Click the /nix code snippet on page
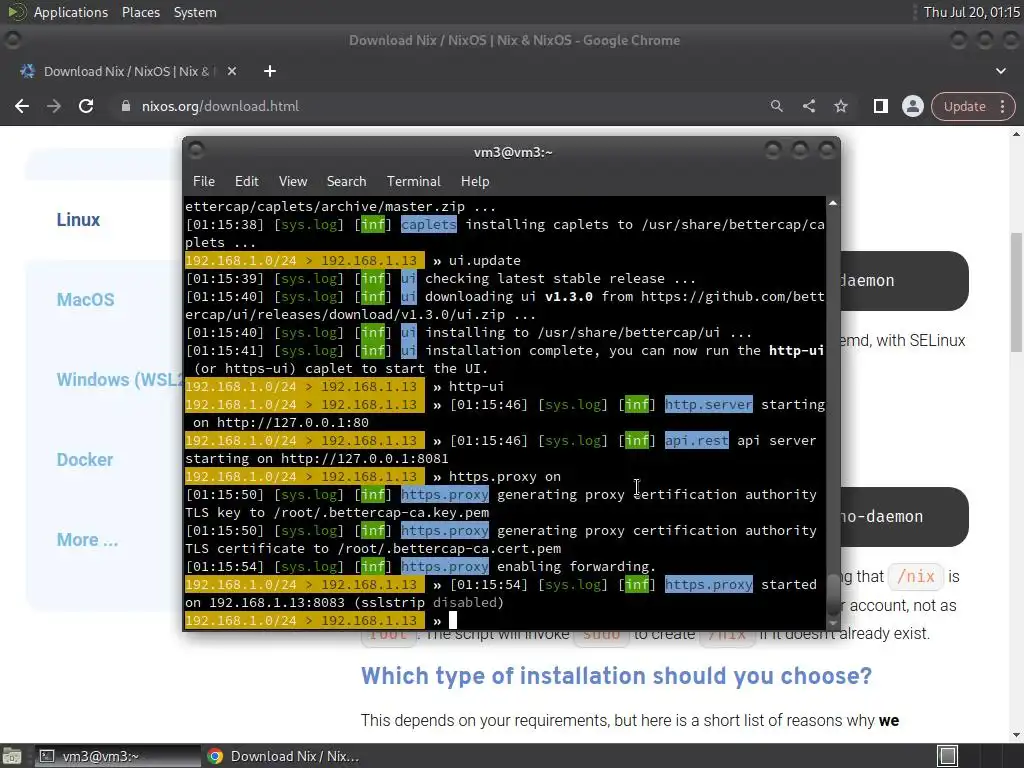Screen dimensions: 1024x768 click(x=916, y=577)
